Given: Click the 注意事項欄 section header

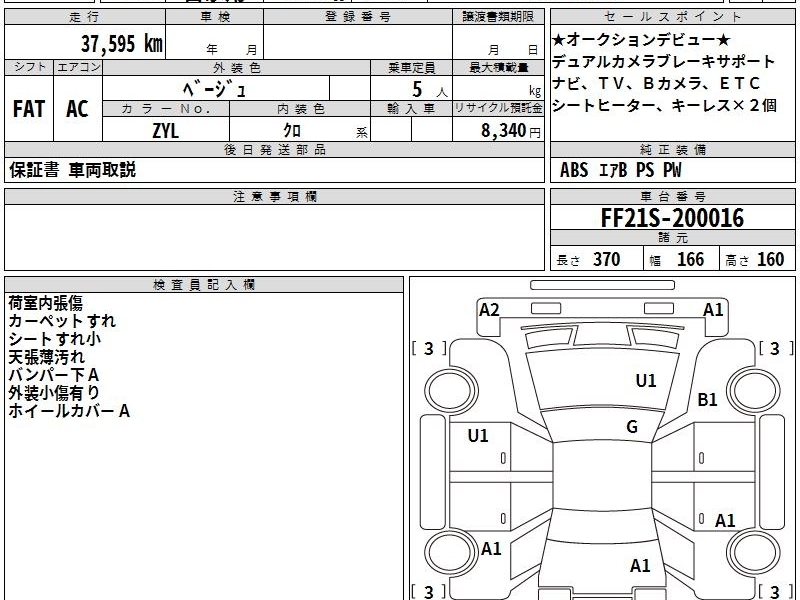Looking at the screenshot, I should pyautogui.click(x=275, y=196).
